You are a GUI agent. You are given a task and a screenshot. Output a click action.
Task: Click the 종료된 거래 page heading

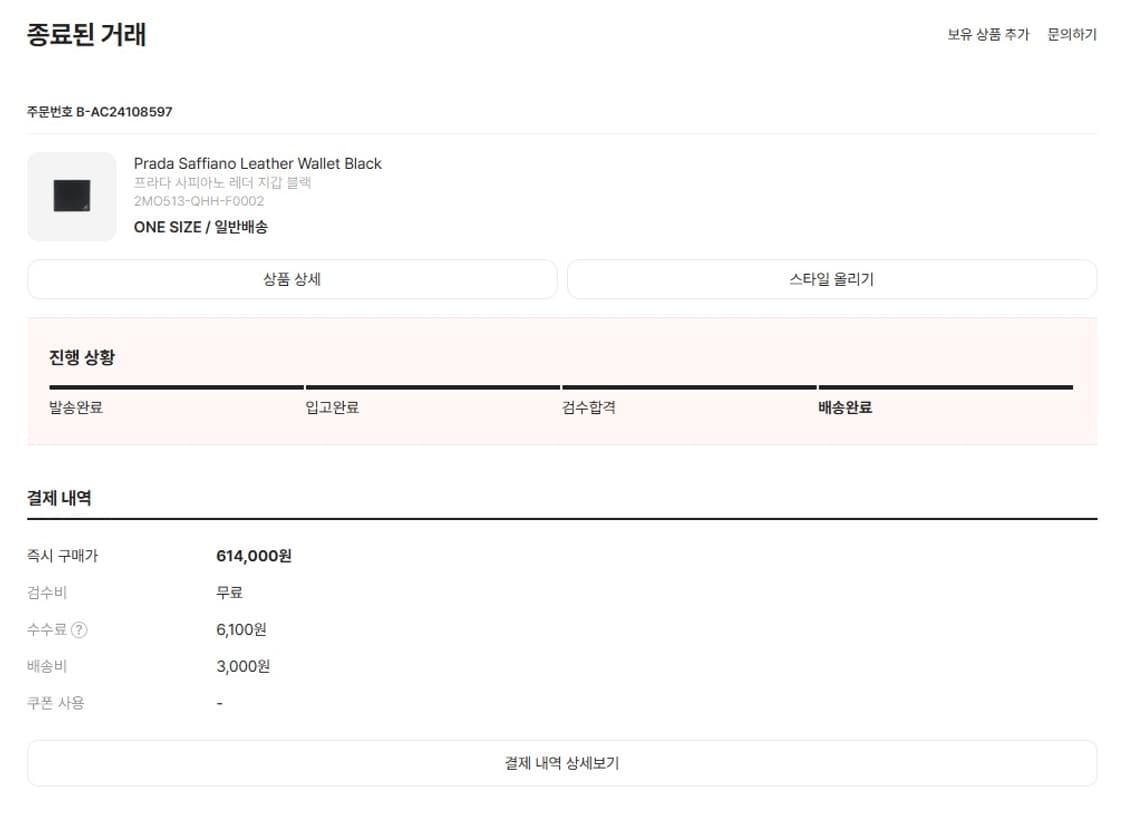coord(87,35)
